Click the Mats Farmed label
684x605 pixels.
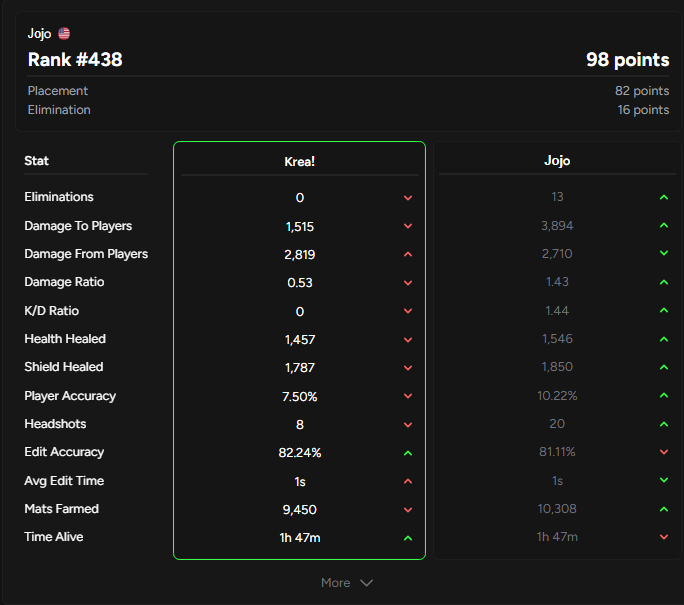[62, 509]
